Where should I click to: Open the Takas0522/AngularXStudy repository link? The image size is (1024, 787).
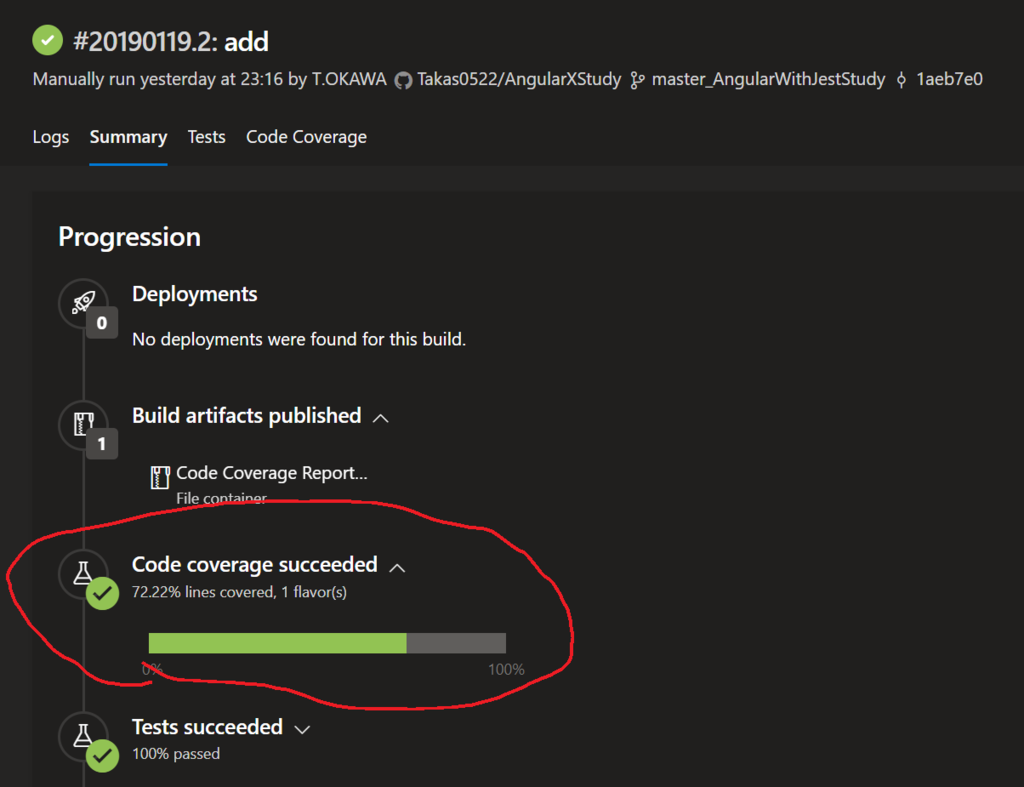point(519,80)
